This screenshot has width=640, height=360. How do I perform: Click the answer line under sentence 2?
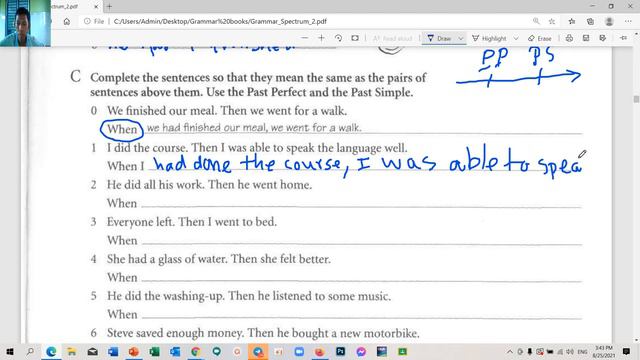point(361,203)
